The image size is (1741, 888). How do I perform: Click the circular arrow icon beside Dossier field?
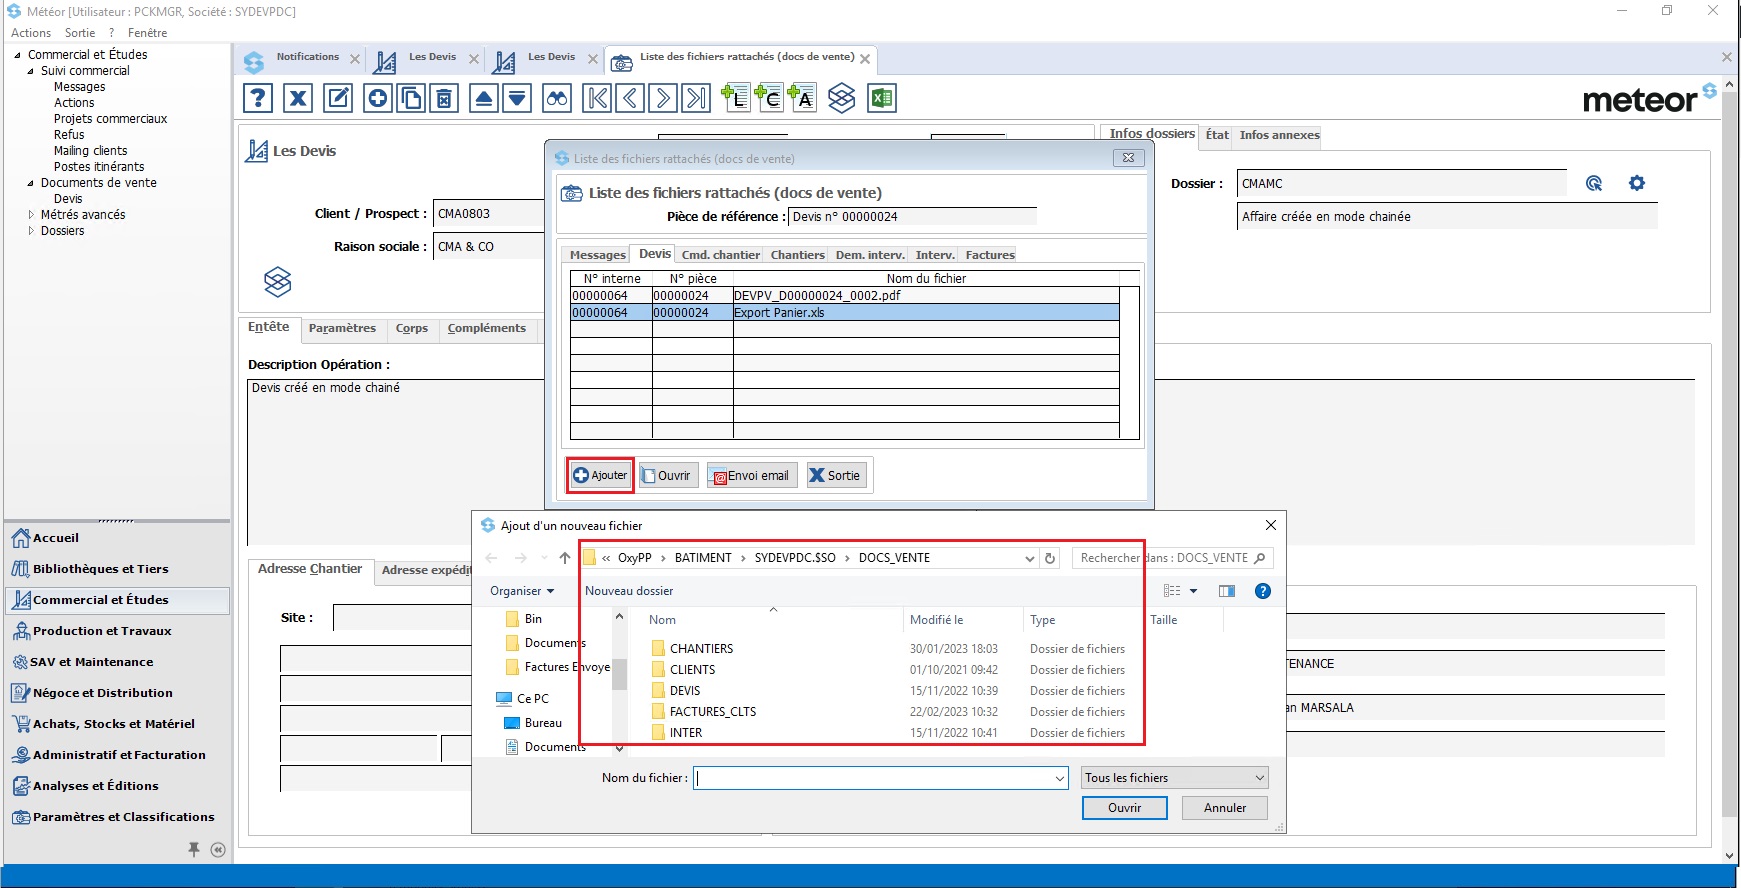pyautogui.click(x=1594, y=183)
